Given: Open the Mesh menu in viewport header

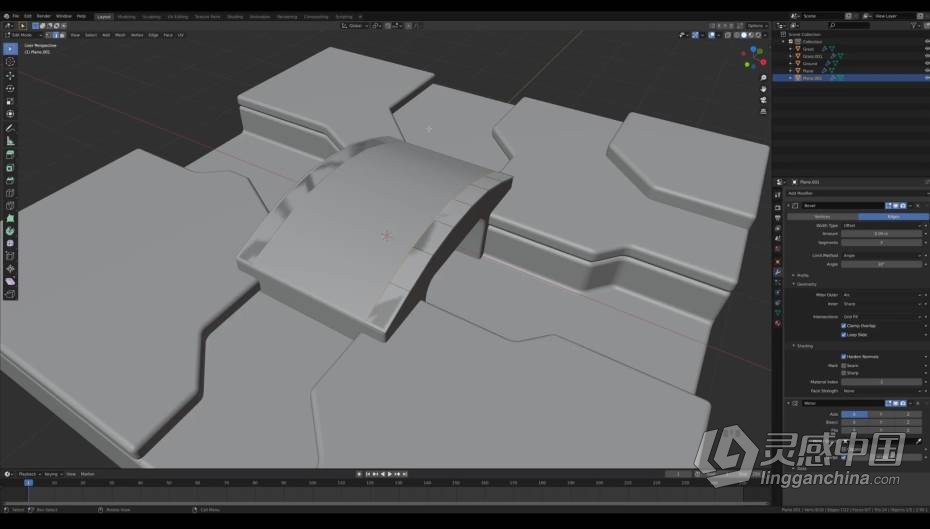Looking at the screenshot, I should (x=120, y=35).
